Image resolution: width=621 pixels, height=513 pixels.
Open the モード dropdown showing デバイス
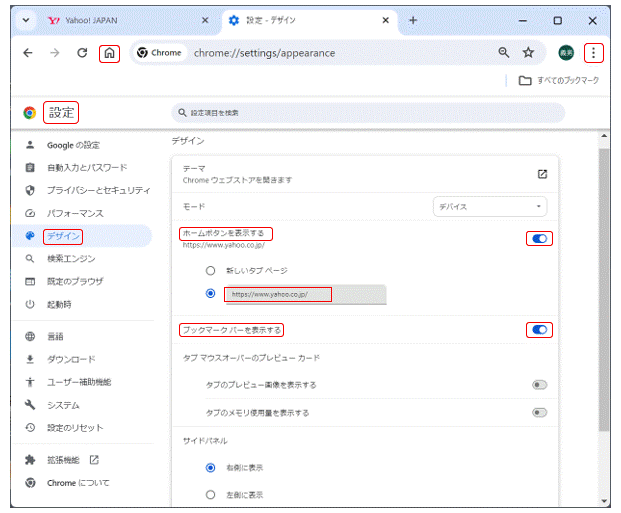pyautogui.click(x=490, y=207)
